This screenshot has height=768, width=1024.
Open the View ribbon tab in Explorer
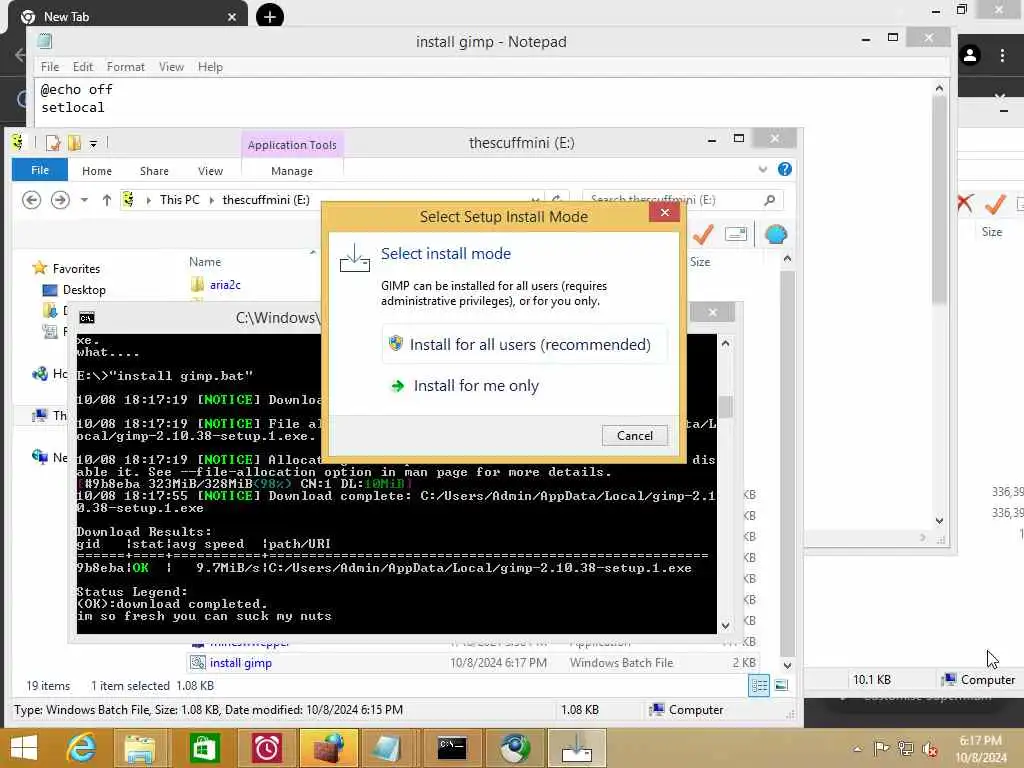tap(210, 170)
